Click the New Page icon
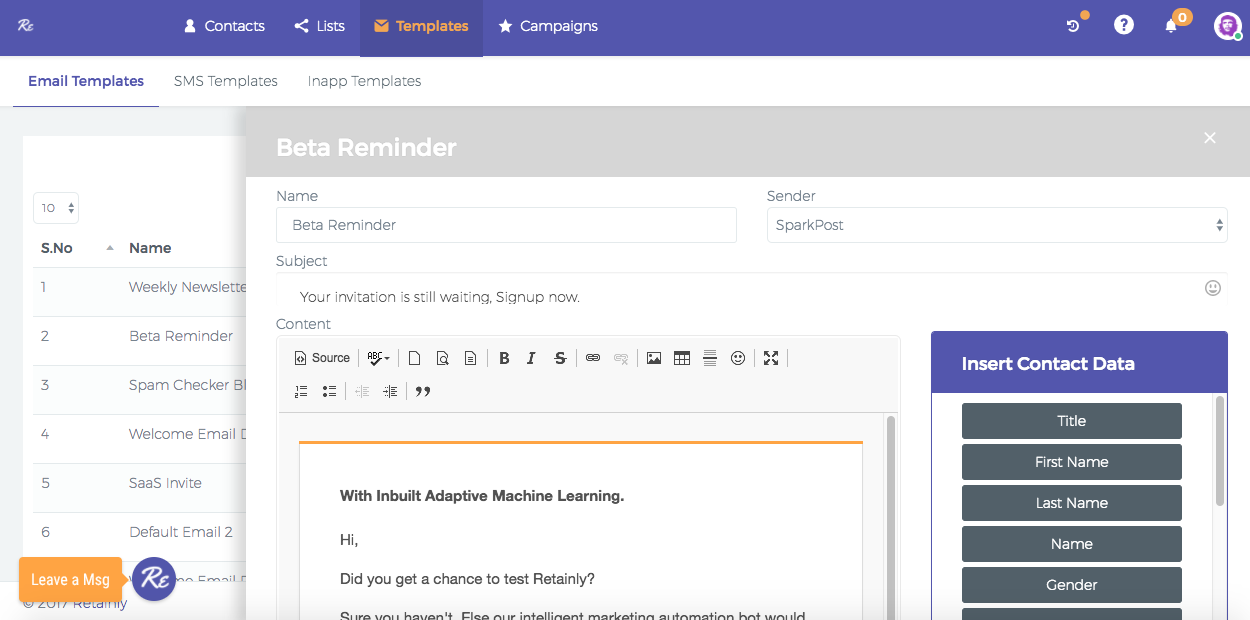 414,358
